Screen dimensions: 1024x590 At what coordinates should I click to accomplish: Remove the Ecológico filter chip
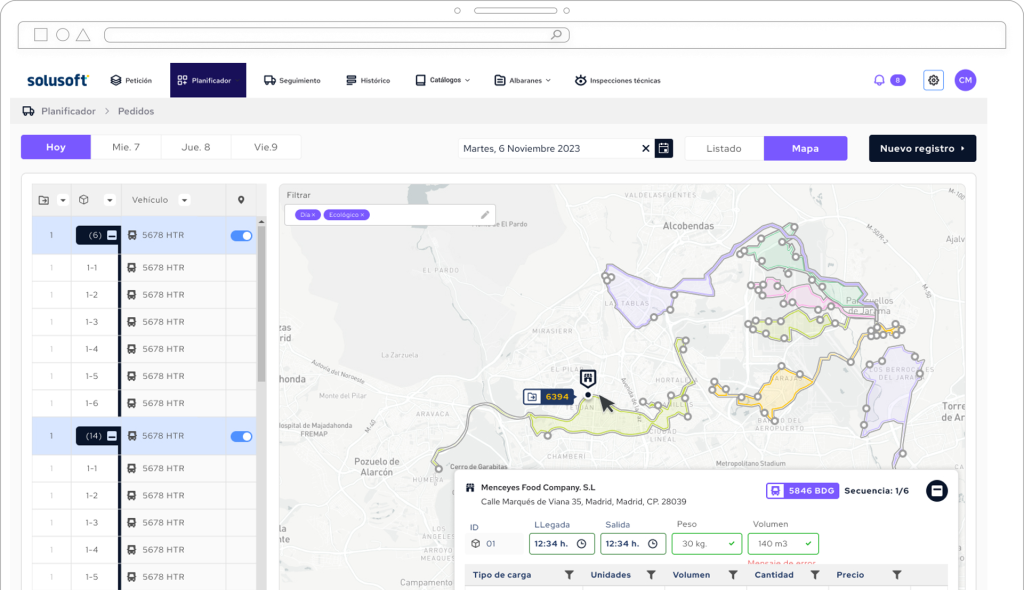click(x=362, y=214)
